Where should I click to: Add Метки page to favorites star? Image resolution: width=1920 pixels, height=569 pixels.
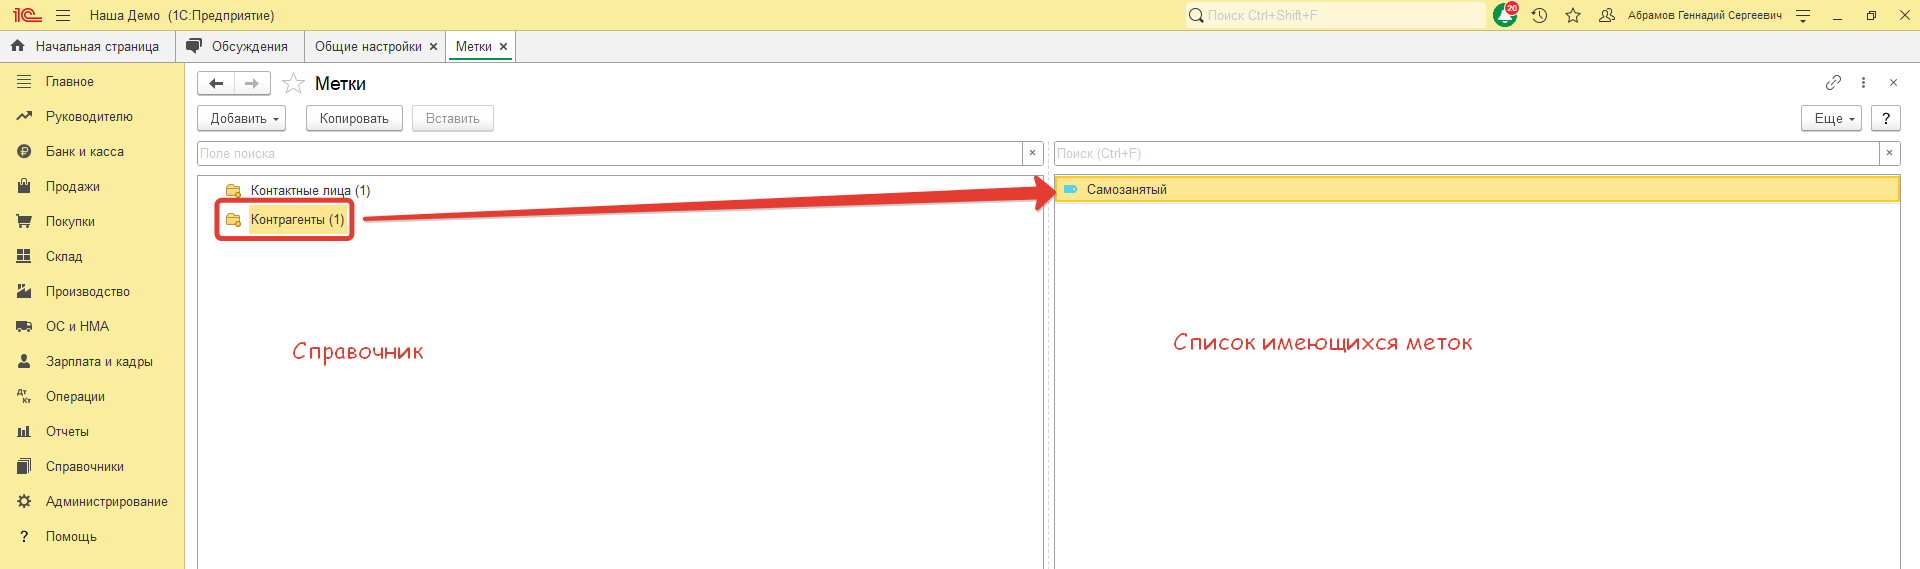(x=293, y=84)
